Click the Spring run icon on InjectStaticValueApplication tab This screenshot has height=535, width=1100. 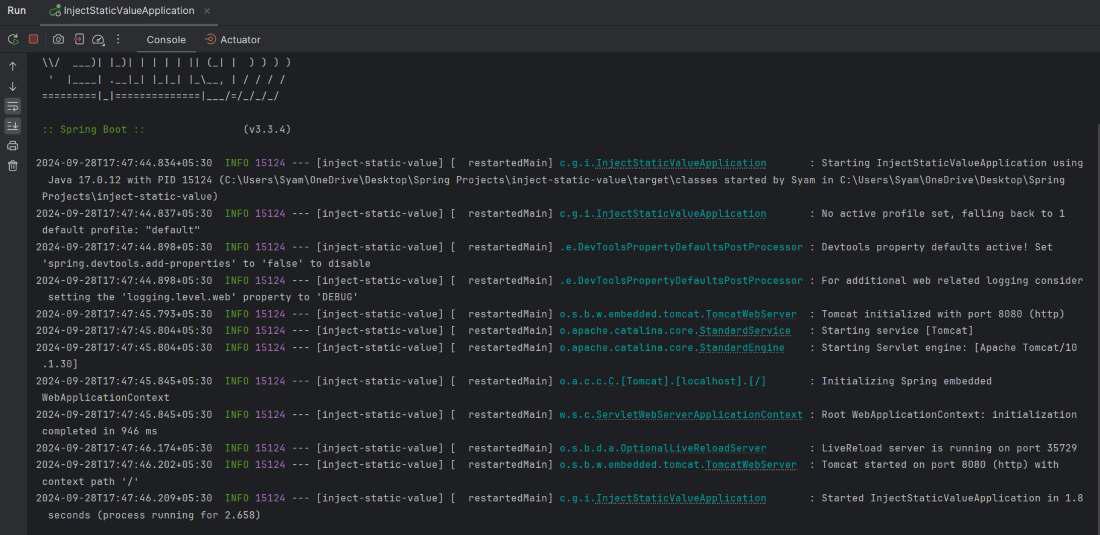pyautogui.click(x=55, y=11)
